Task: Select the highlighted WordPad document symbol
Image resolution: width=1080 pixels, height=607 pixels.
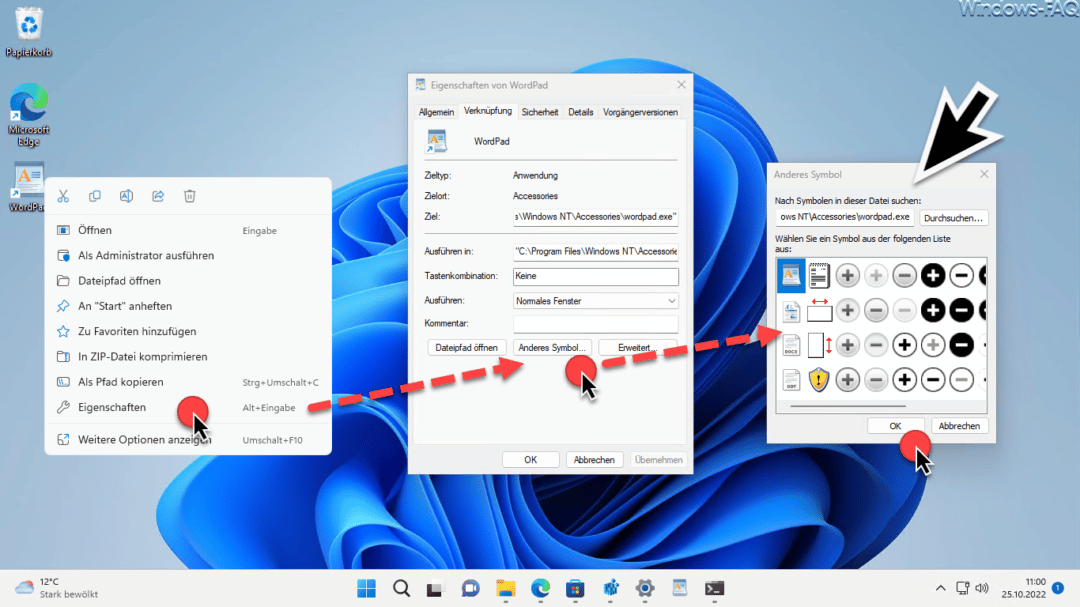Action: click(x=791, y=275)
